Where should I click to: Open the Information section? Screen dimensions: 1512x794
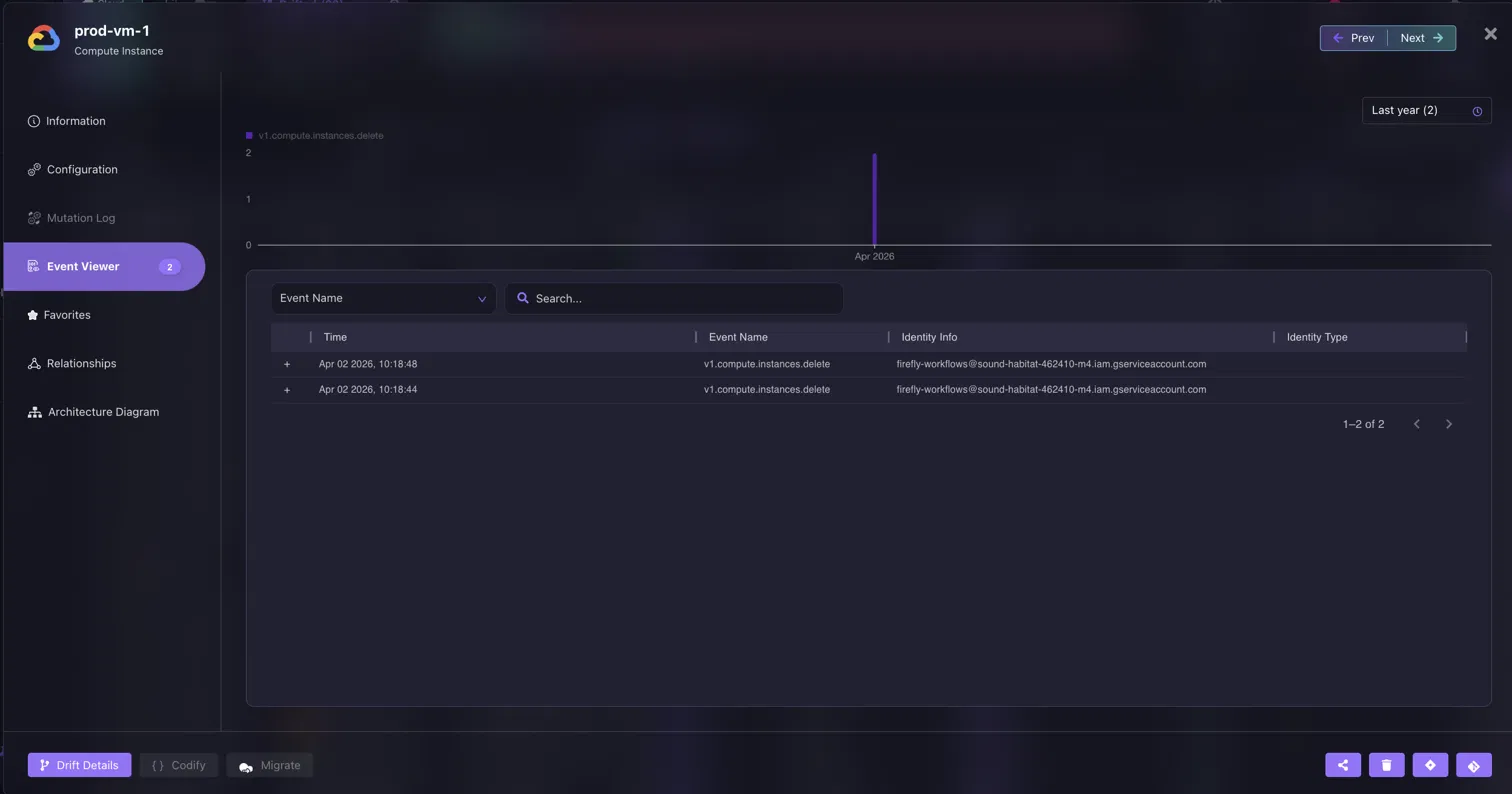67,121
